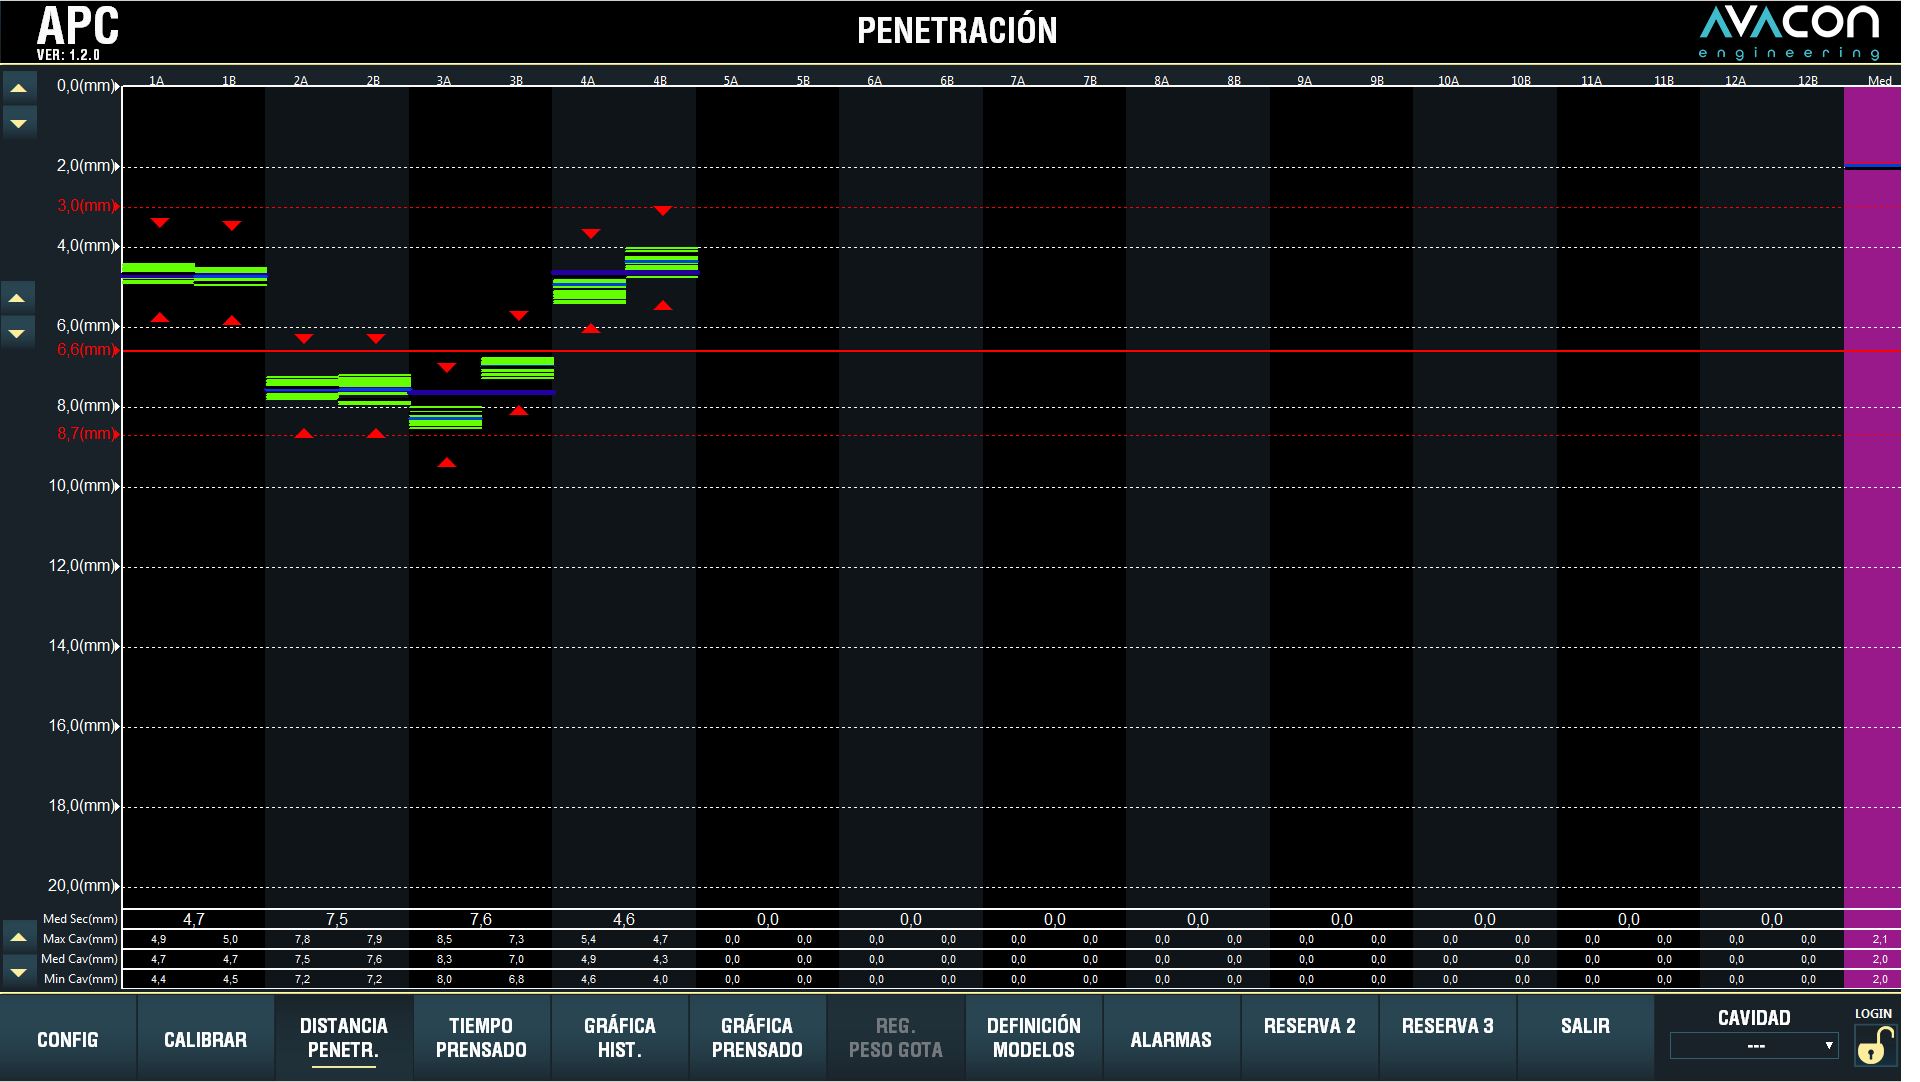Click the 1A top red limit marker
The image size is (1920, 1082).
160,222
